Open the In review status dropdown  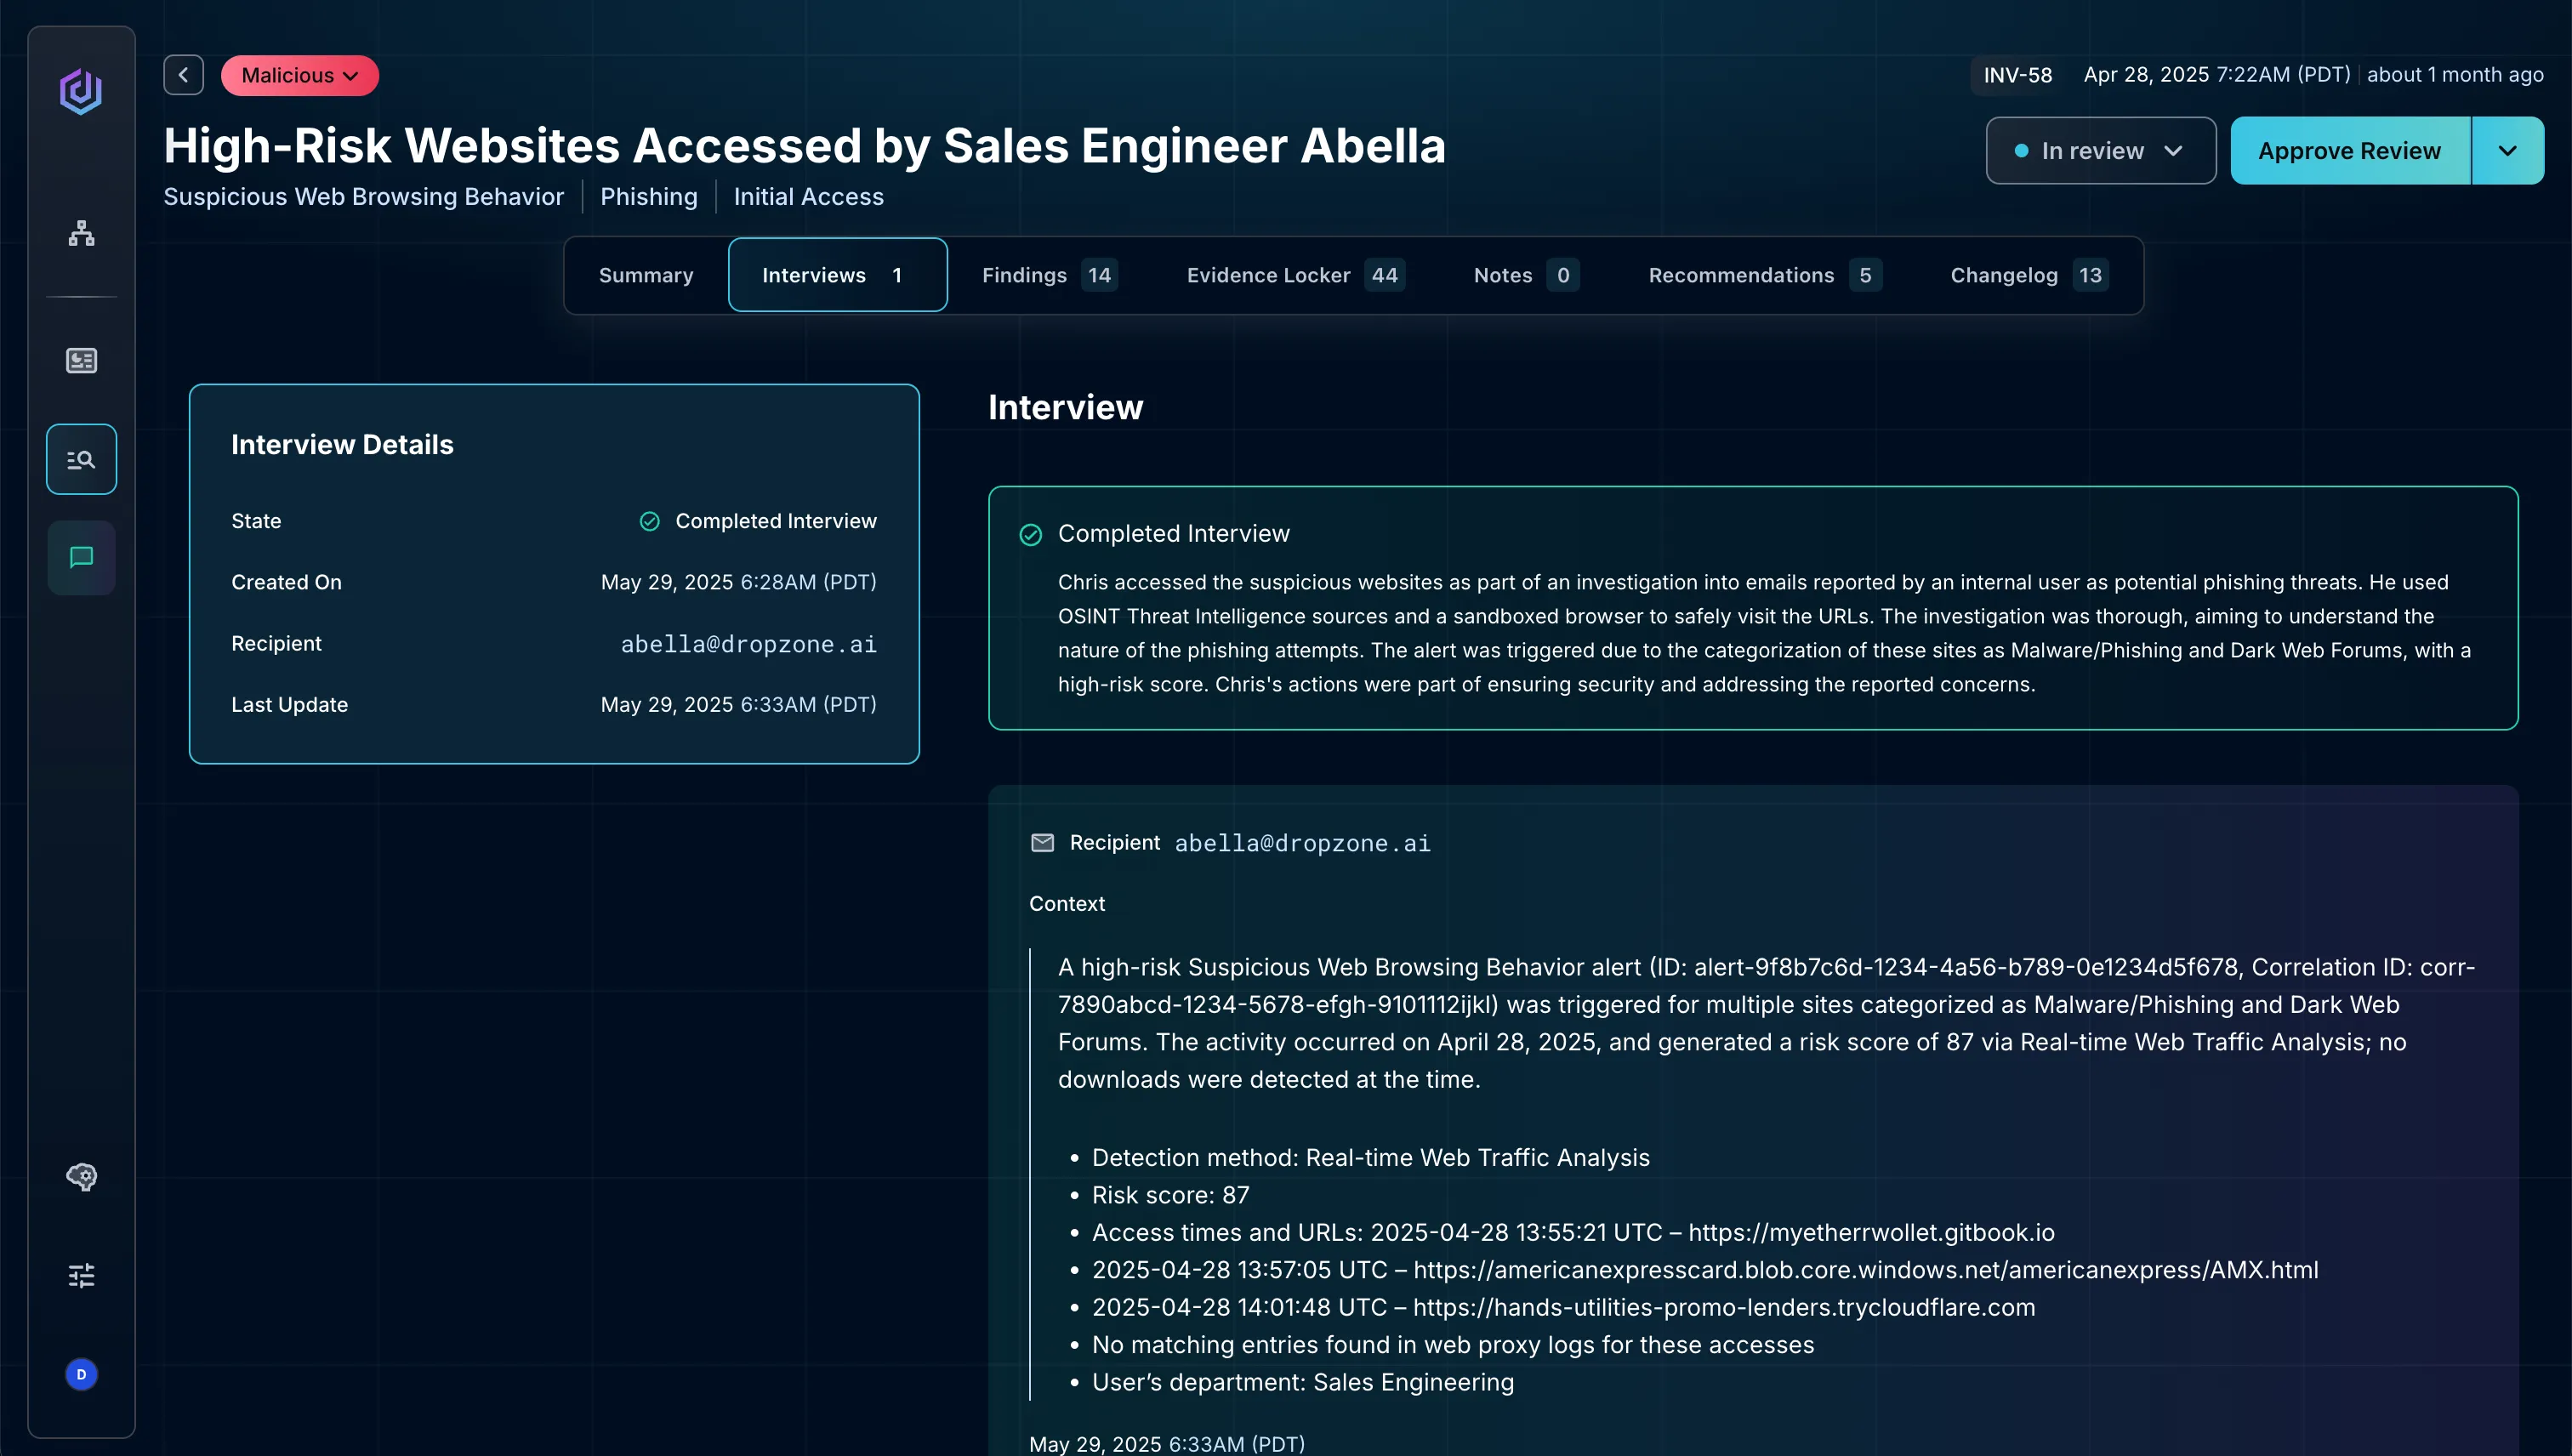(2100, 150)
